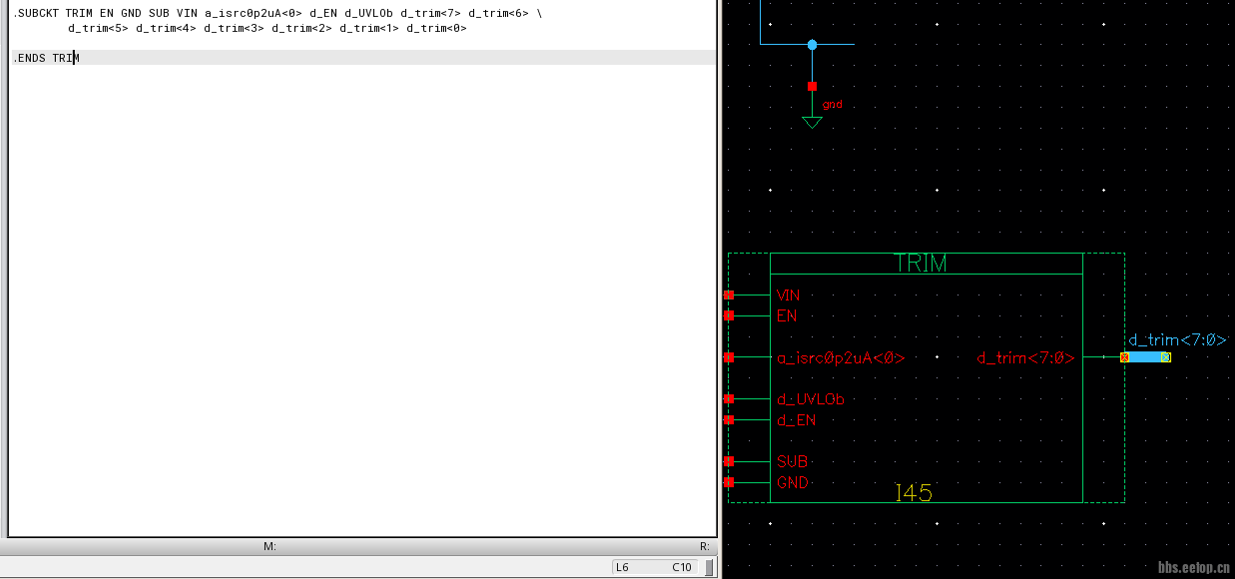Select the SUB pin red square

pyautogui.click(x=729, y=461)
